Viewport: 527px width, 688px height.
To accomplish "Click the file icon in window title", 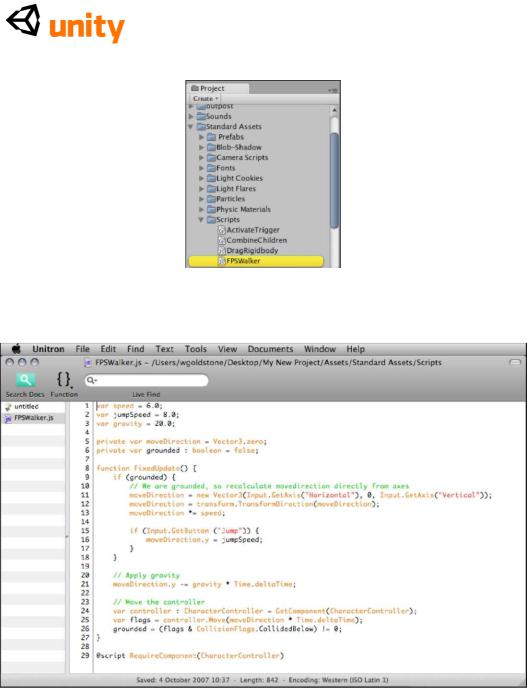I will 88,363.
